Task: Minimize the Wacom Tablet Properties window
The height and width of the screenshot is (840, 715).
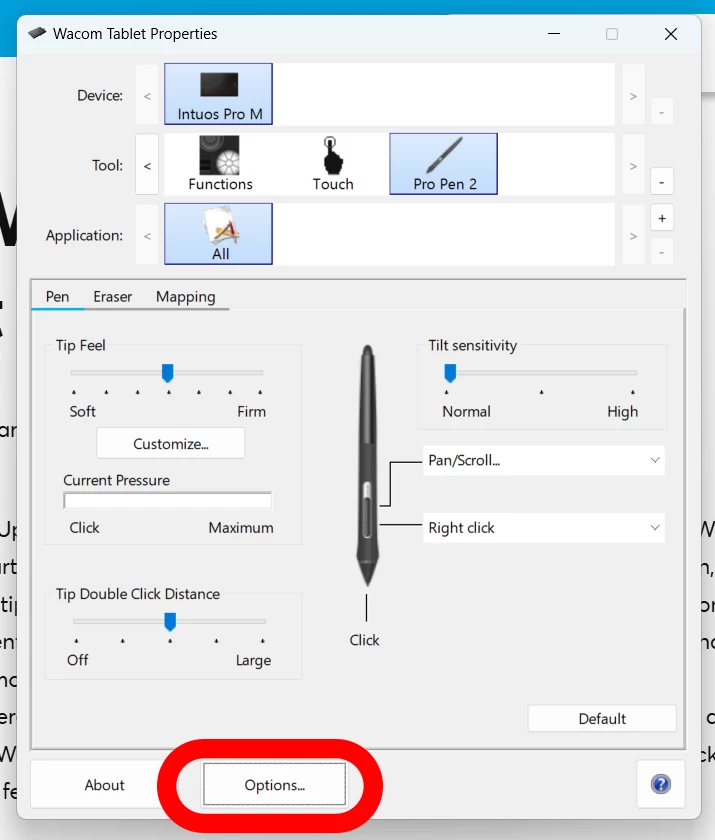Action: pyautogui.click(x=554, y=34)
